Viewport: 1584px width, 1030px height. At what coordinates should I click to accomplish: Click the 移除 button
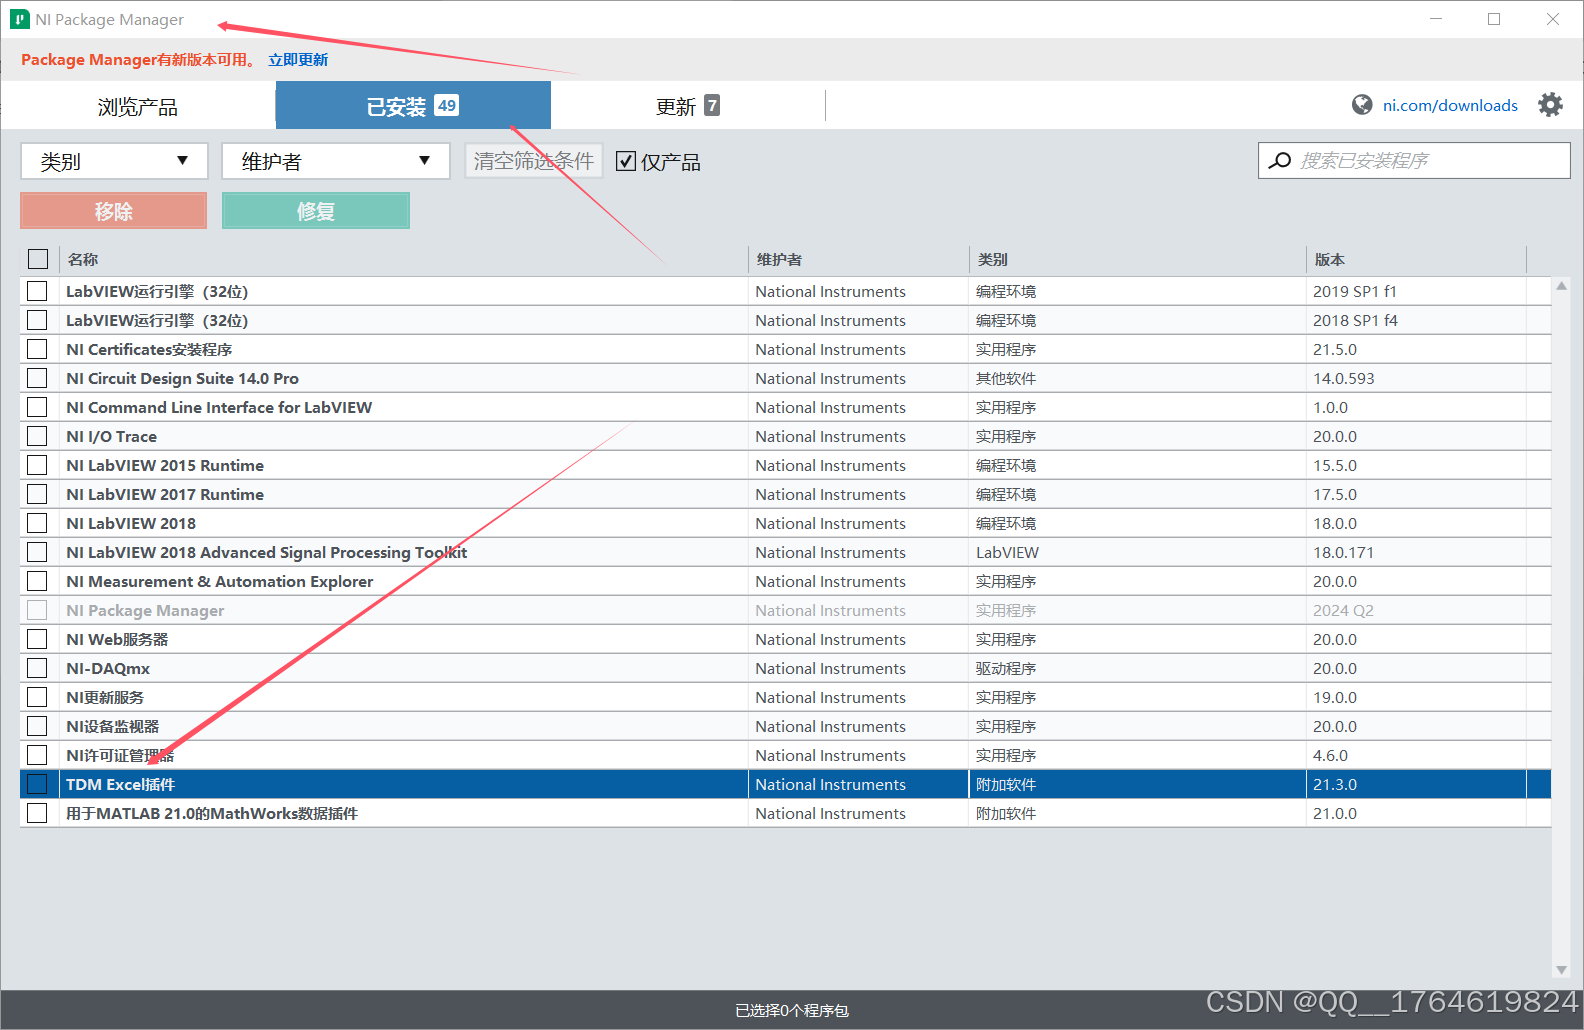[x=114, y=211]
